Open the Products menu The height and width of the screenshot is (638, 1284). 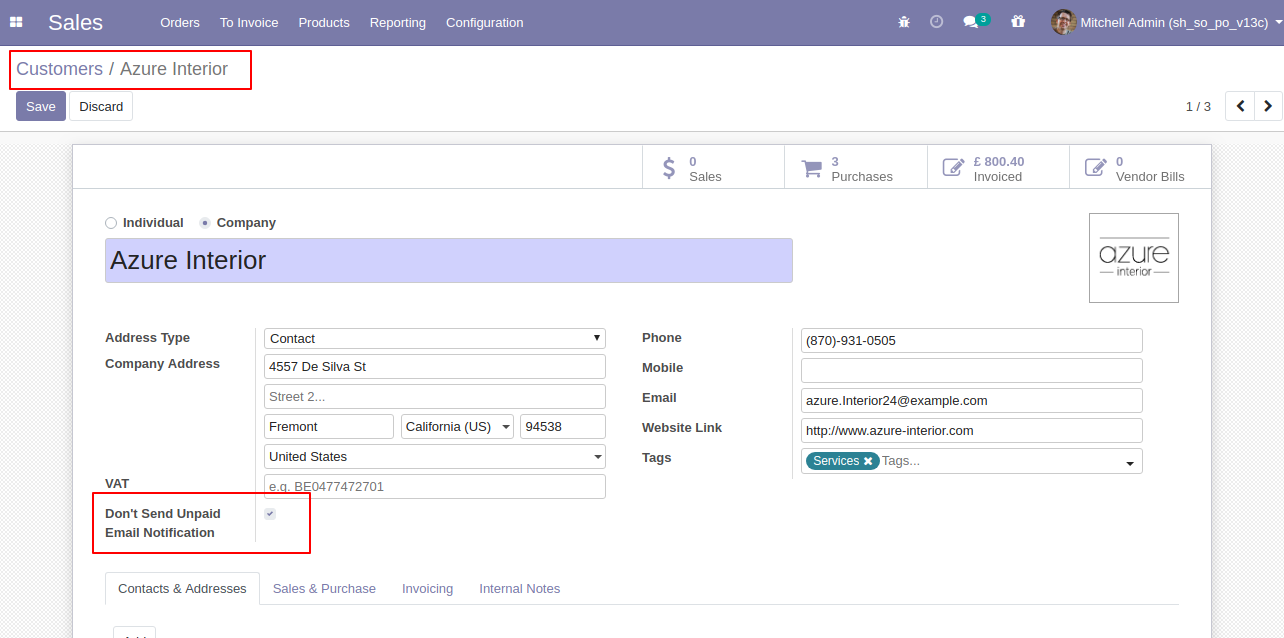(324, 22)
